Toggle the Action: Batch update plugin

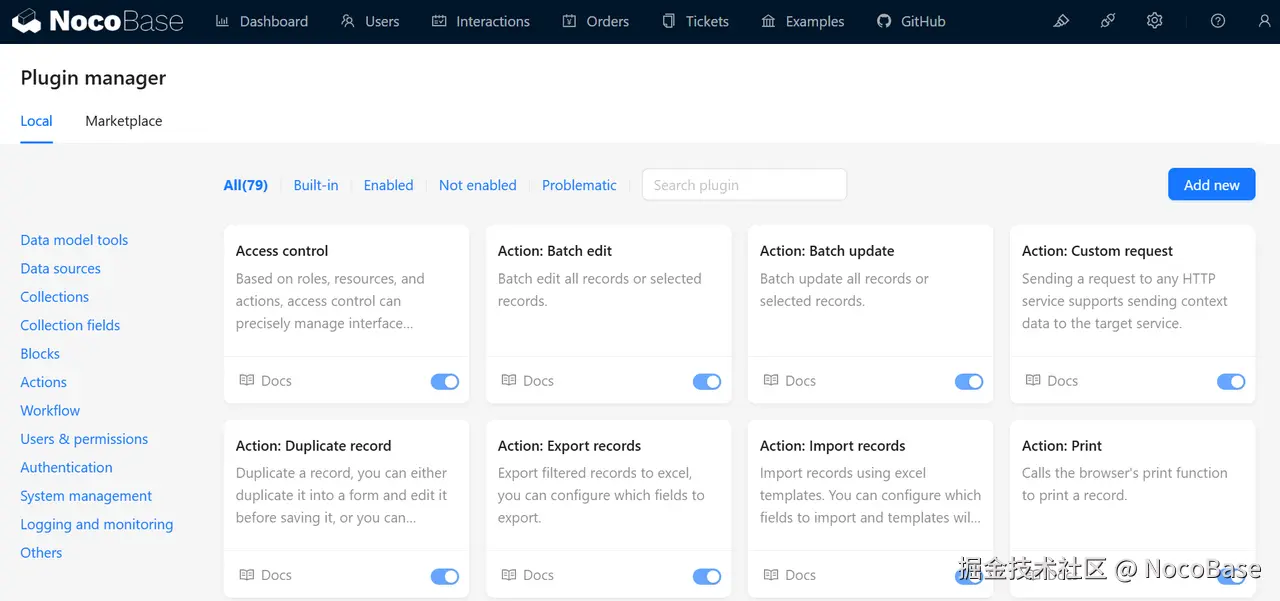point(969,381)
